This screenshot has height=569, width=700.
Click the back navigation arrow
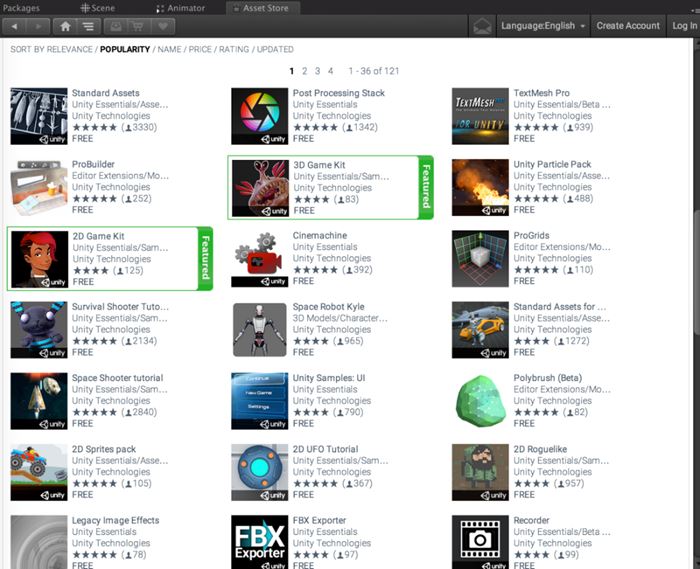(x=15, y=26)
